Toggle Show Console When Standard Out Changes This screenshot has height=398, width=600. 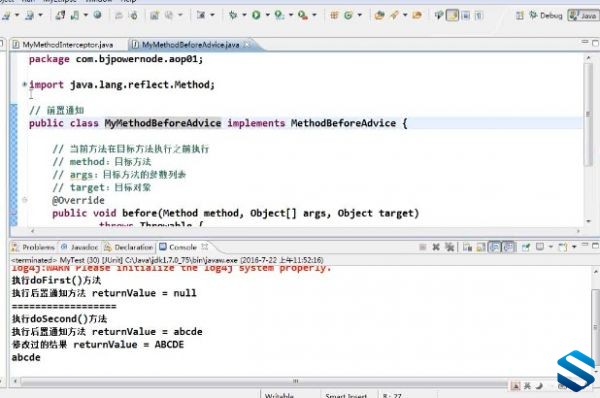point(494,247)
